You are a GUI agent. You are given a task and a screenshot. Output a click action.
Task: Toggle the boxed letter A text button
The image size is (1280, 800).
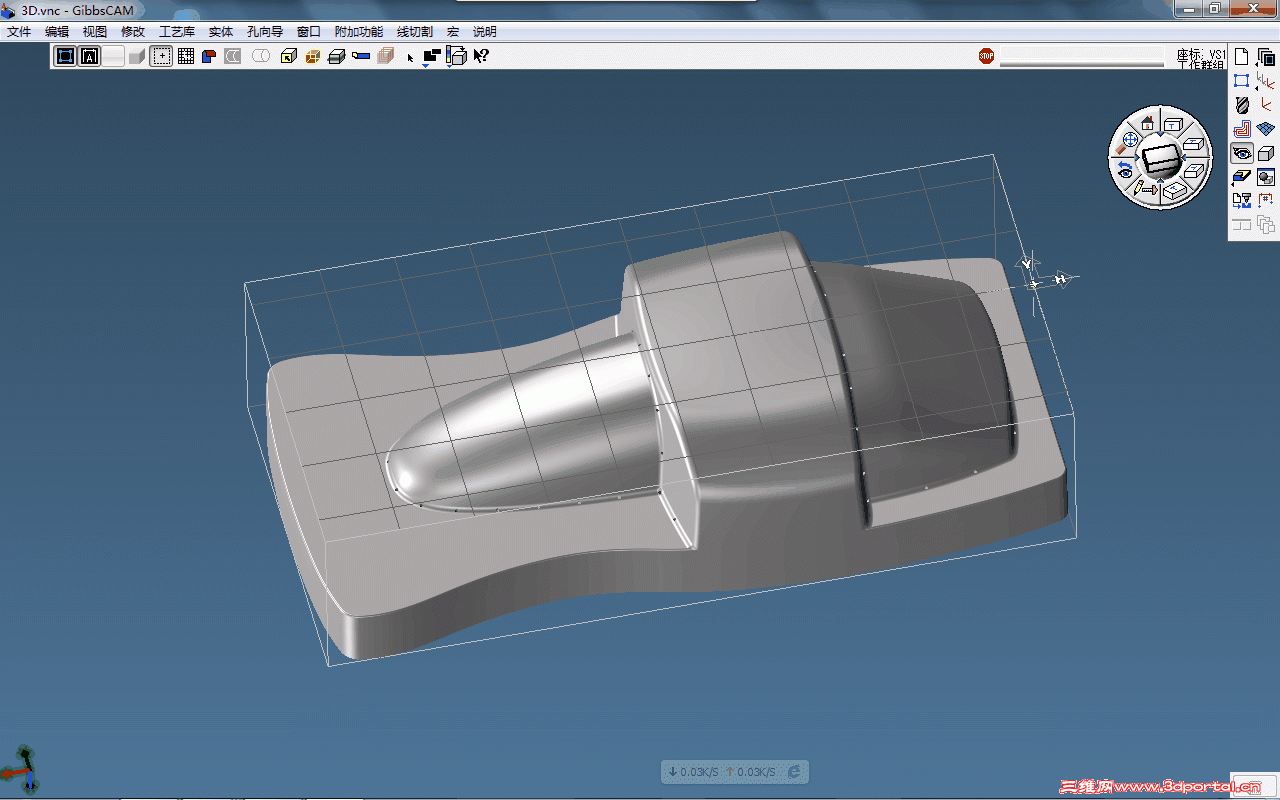90,56
